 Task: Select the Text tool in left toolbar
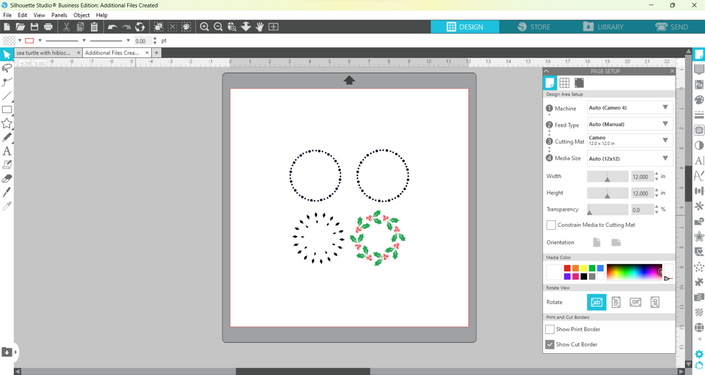(x=7, y=151)
